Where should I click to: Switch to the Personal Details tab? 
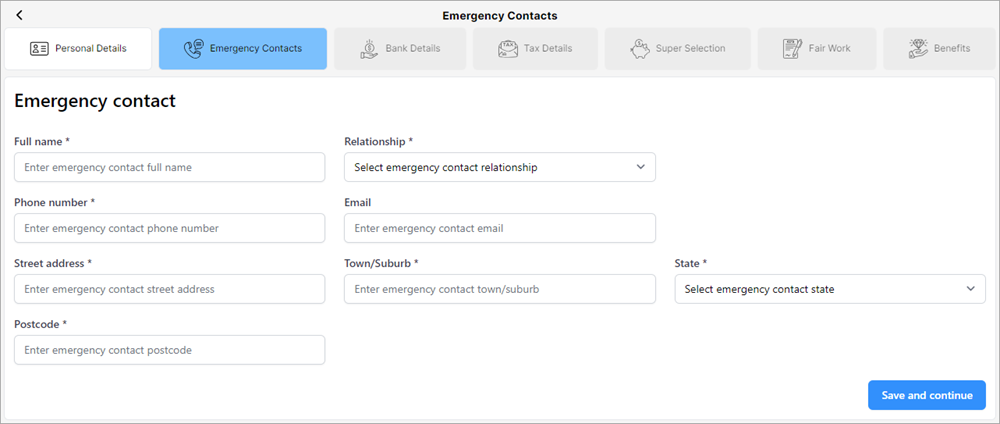(78, 48)
